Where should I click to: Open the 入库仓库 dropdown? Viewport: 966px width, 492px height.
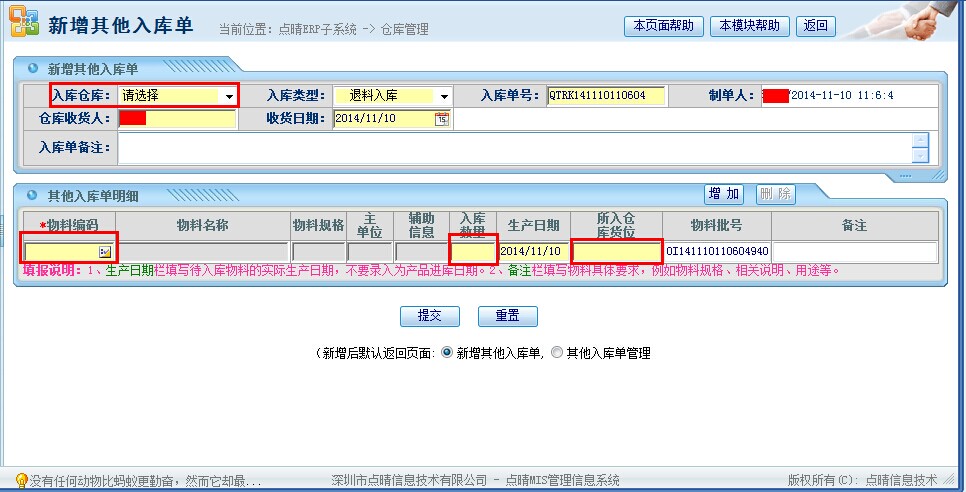[229, 96]
